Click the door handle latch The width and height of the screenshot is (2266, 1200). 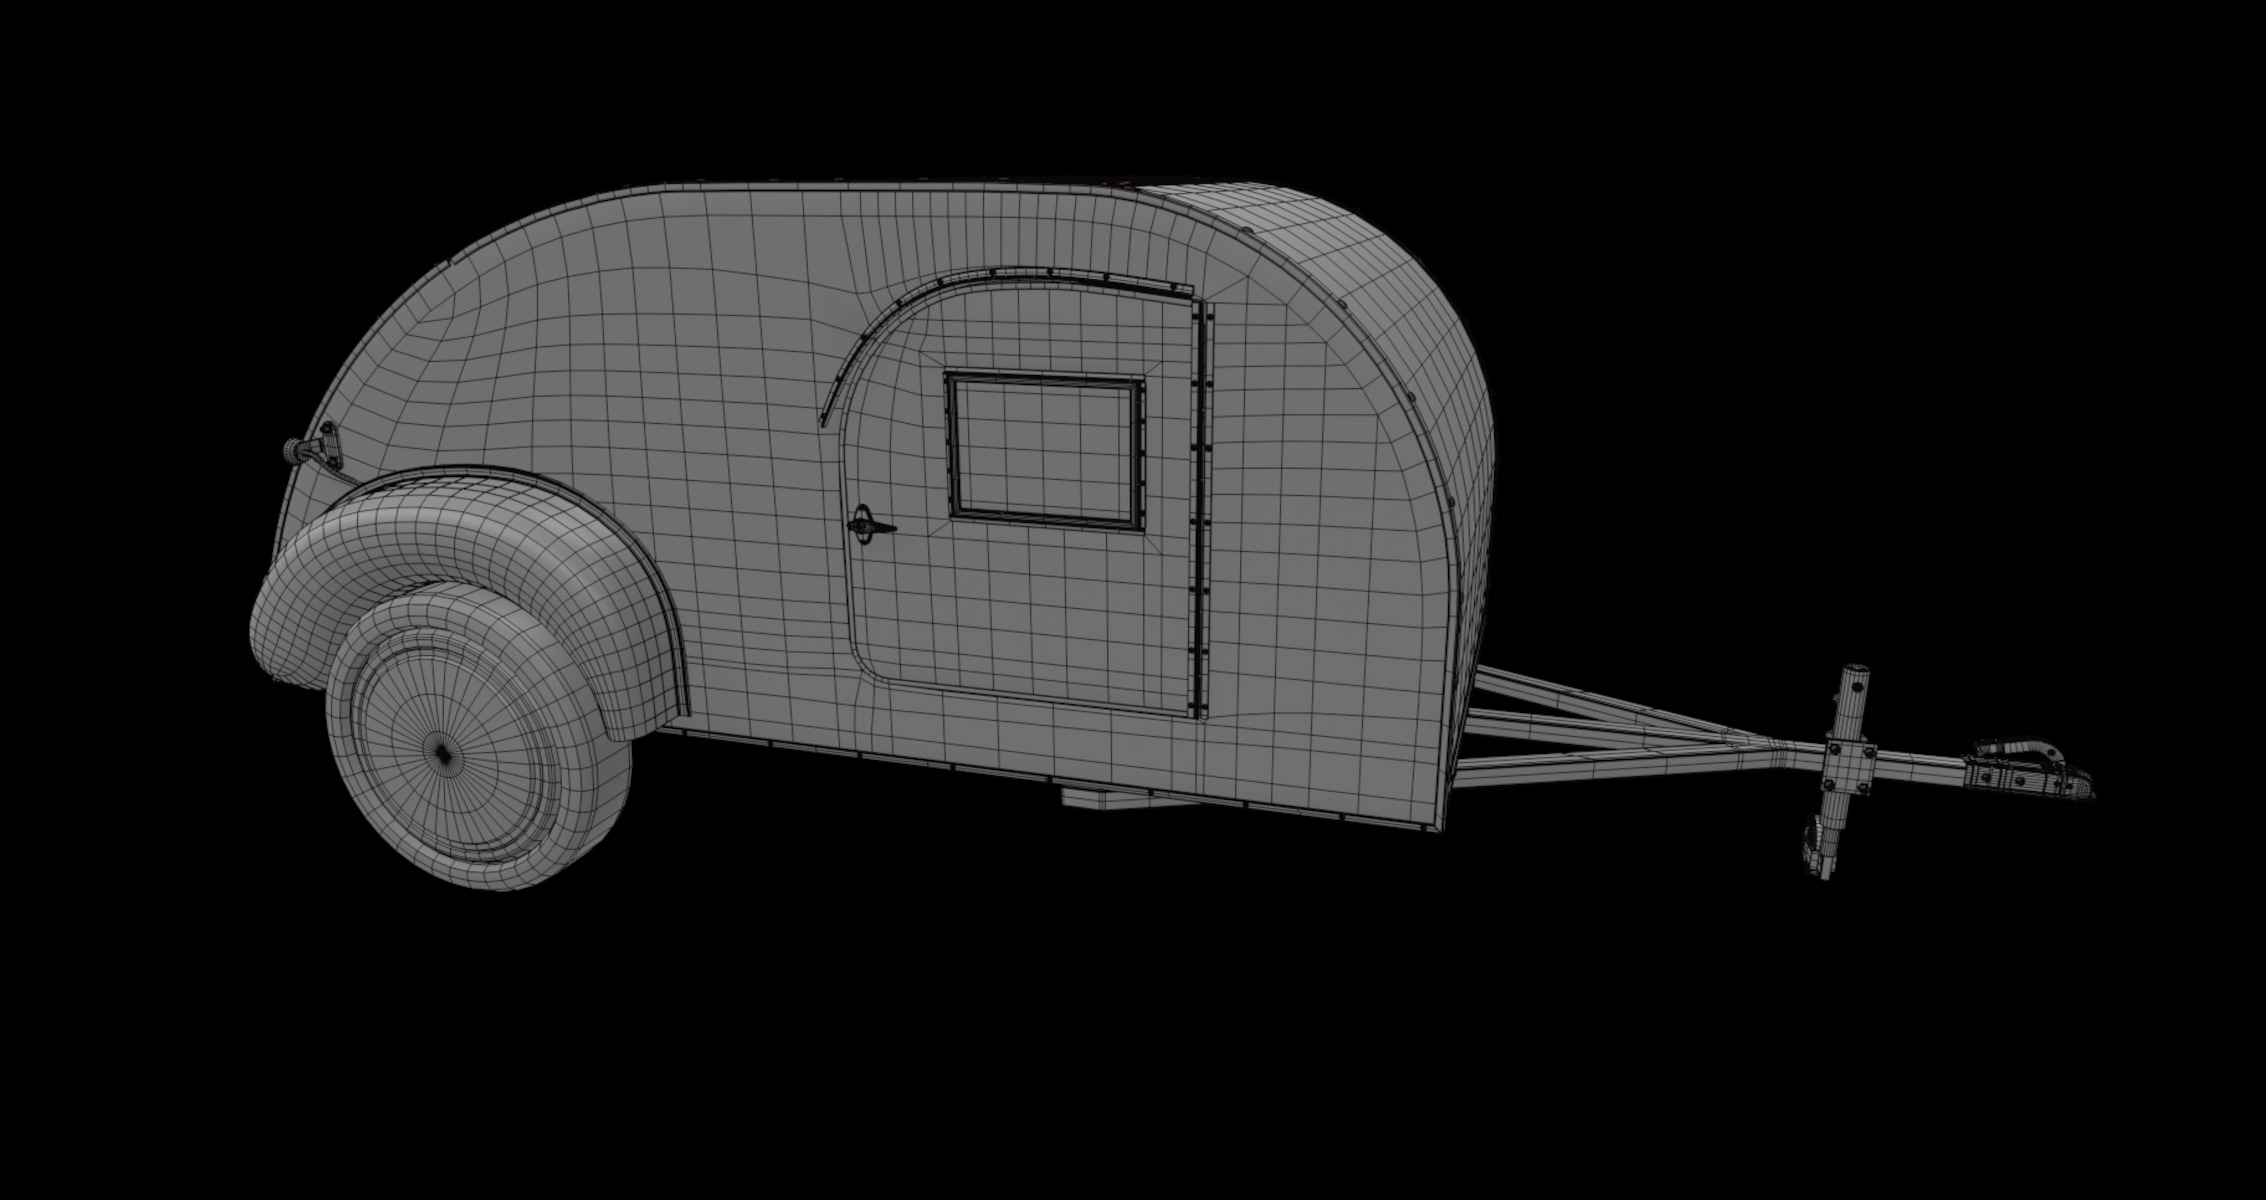(868, 526)
